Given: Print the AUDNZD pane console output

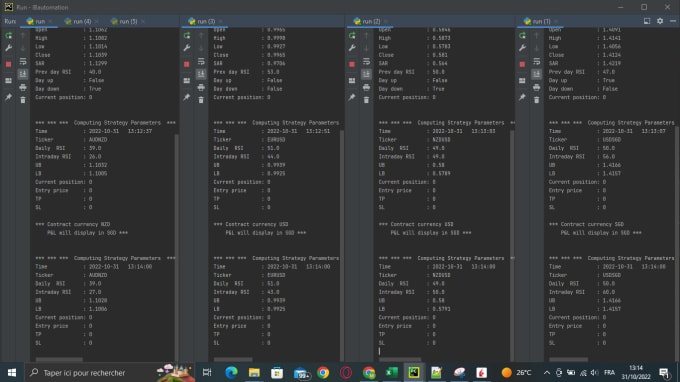Looking at the screenshot, I should click(x=23, y=88).
